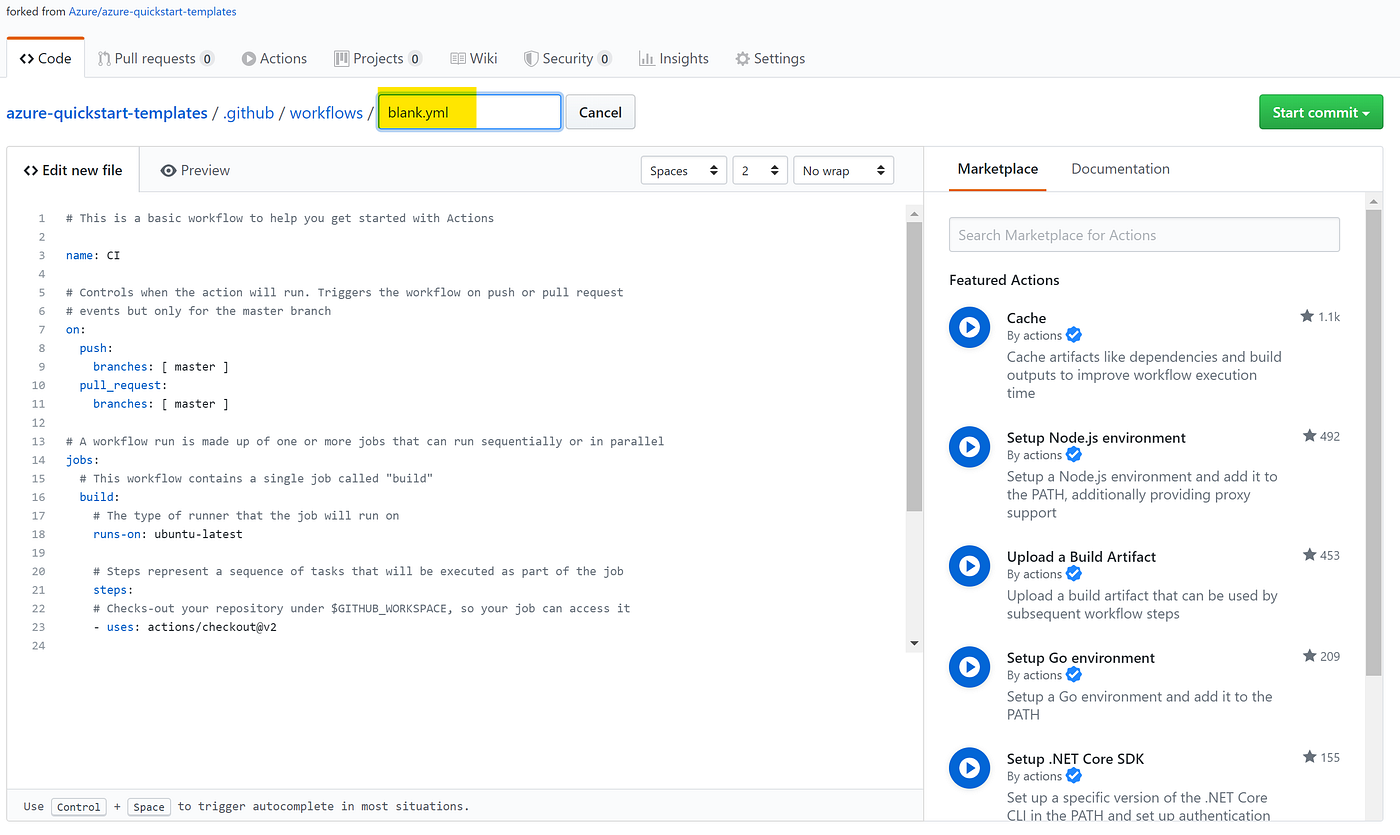Viewport: 1400px width, 835px height.
Task: Click the Search Marketplace for Actions field
Action: coord(1143,234)
